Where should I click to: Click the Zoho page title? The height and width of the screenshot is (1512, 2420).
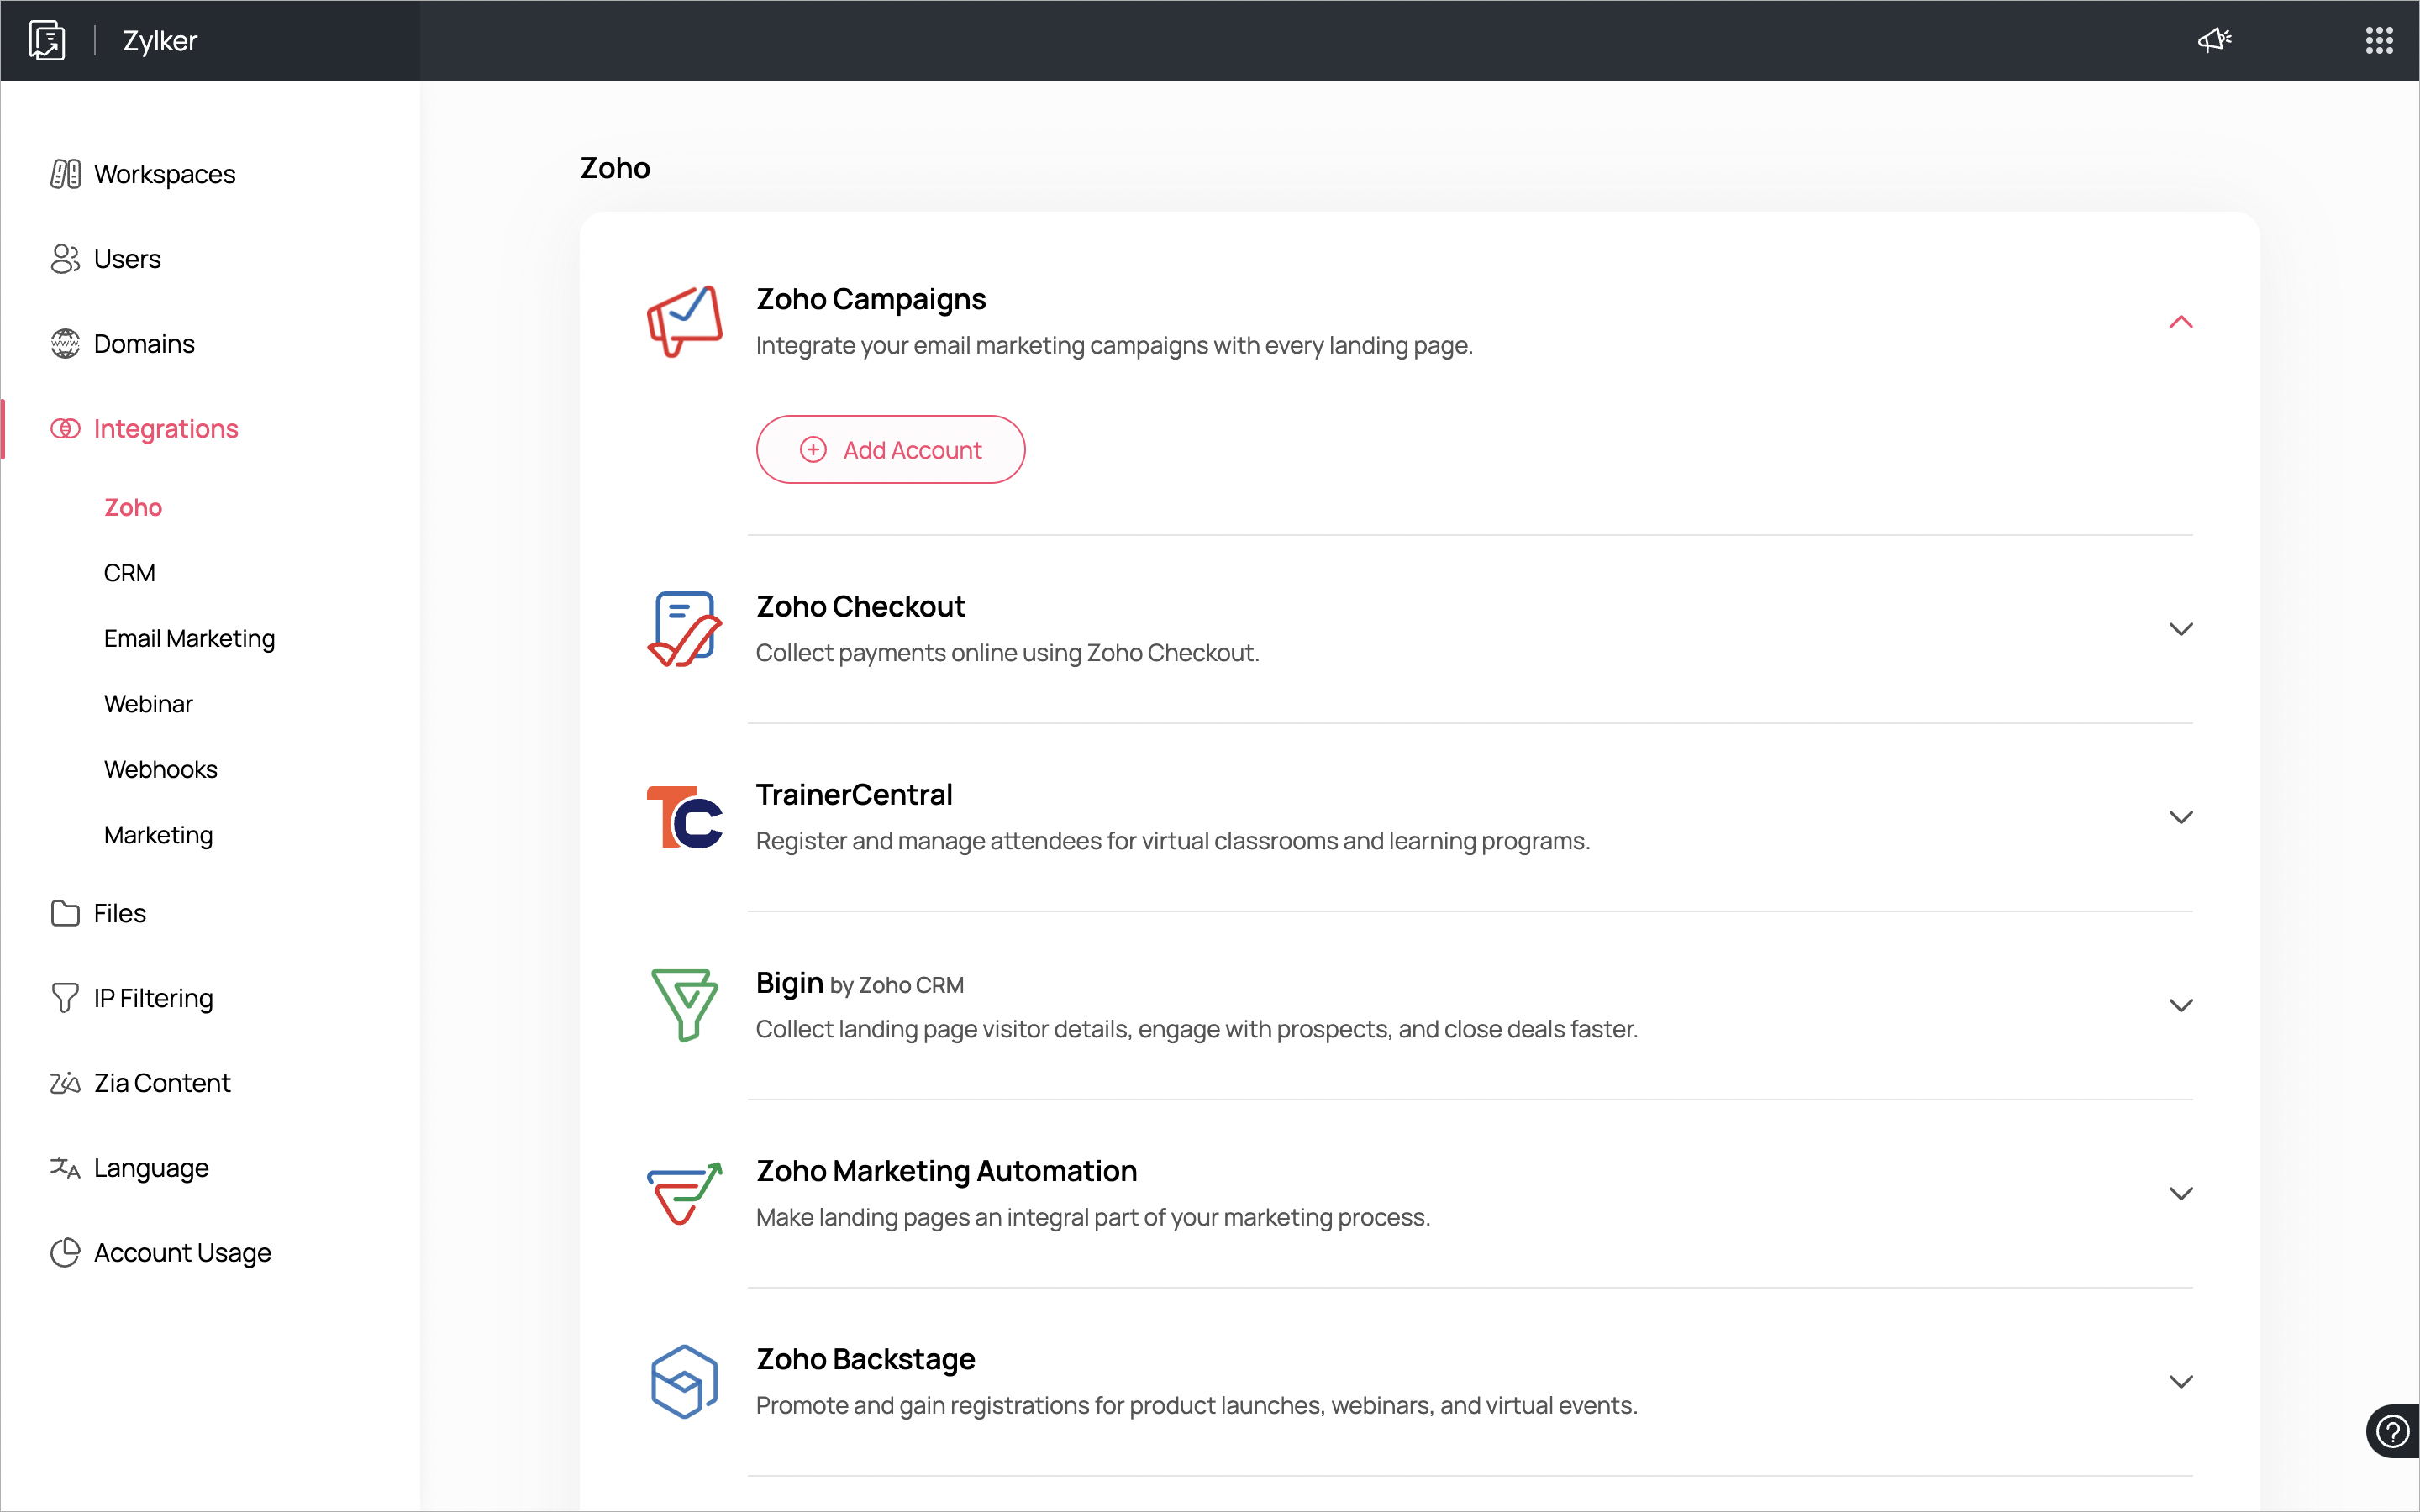click(x=615, y=168)
